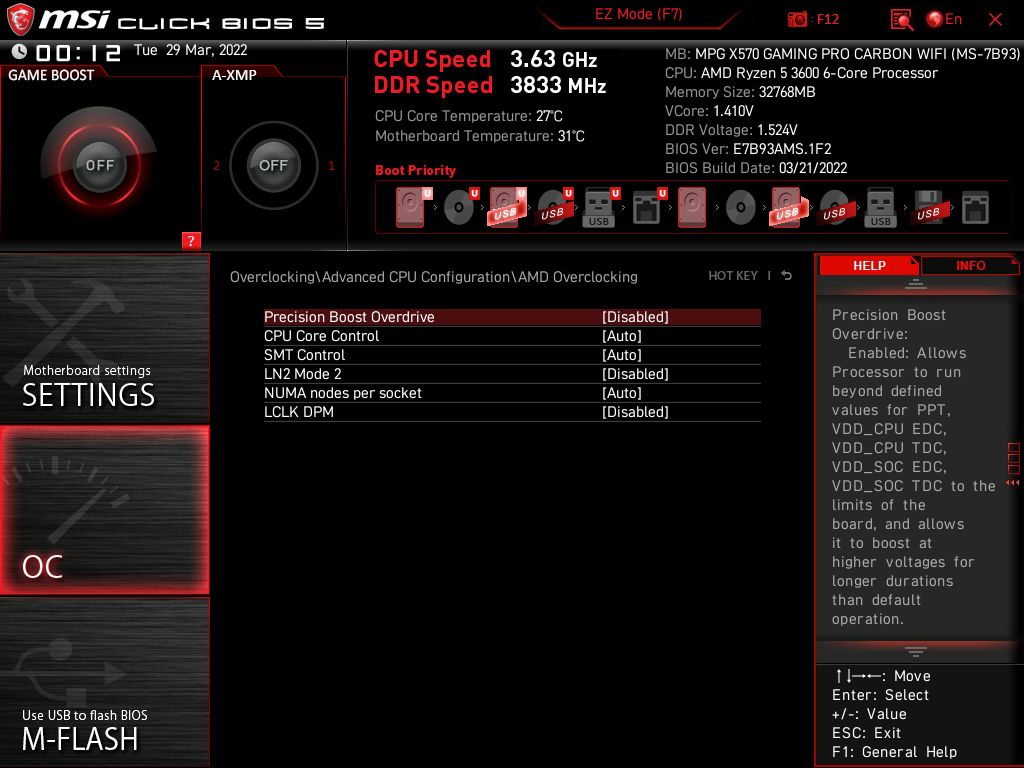The image size is (1024, 768).
Task: Click the 00:12 system time display
Action: [78, 52]
